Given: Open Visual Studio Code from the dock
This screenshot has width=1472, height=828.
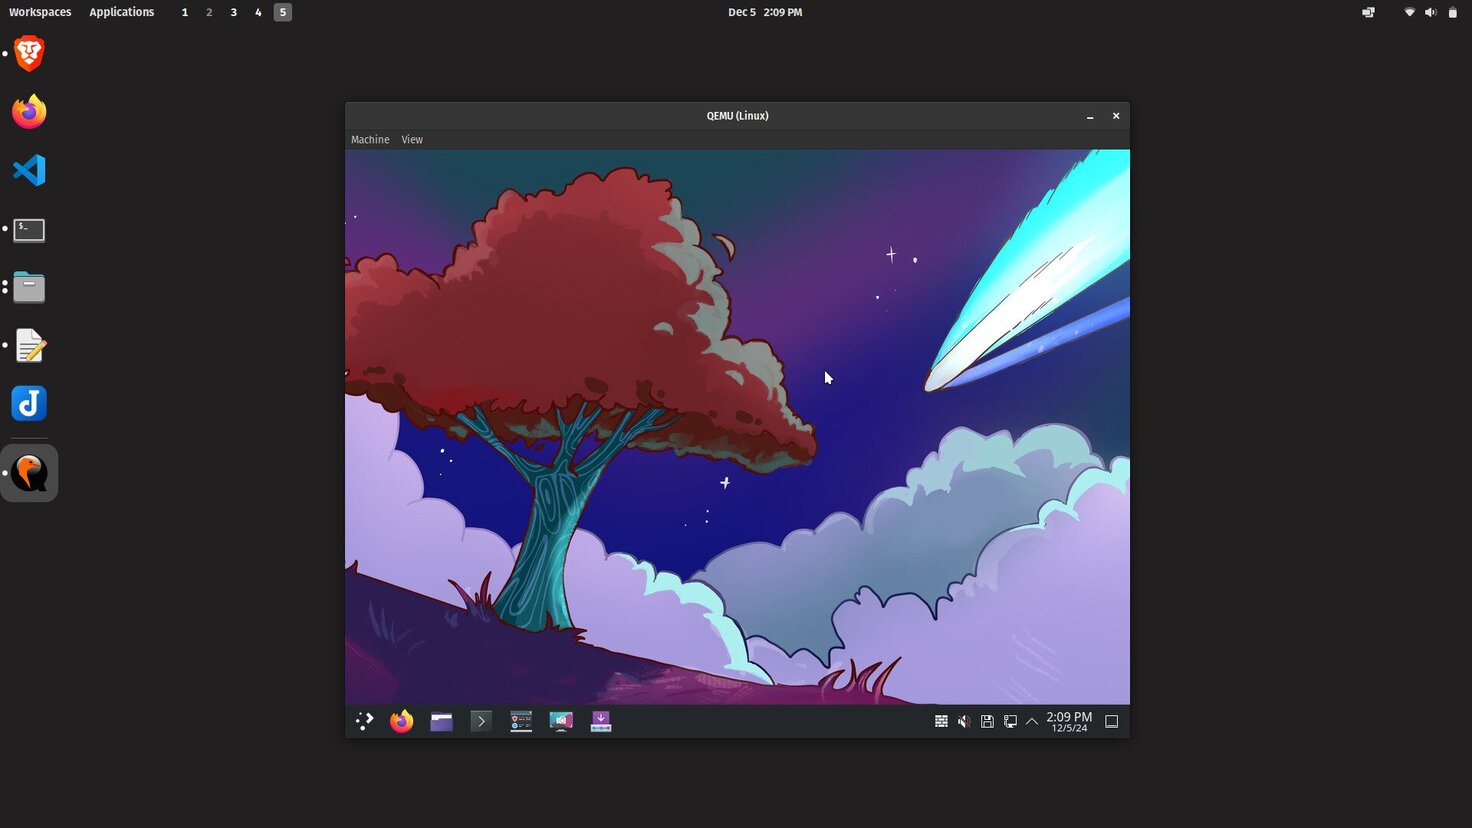Looking at the screenshot, I should tap(29, 170).
